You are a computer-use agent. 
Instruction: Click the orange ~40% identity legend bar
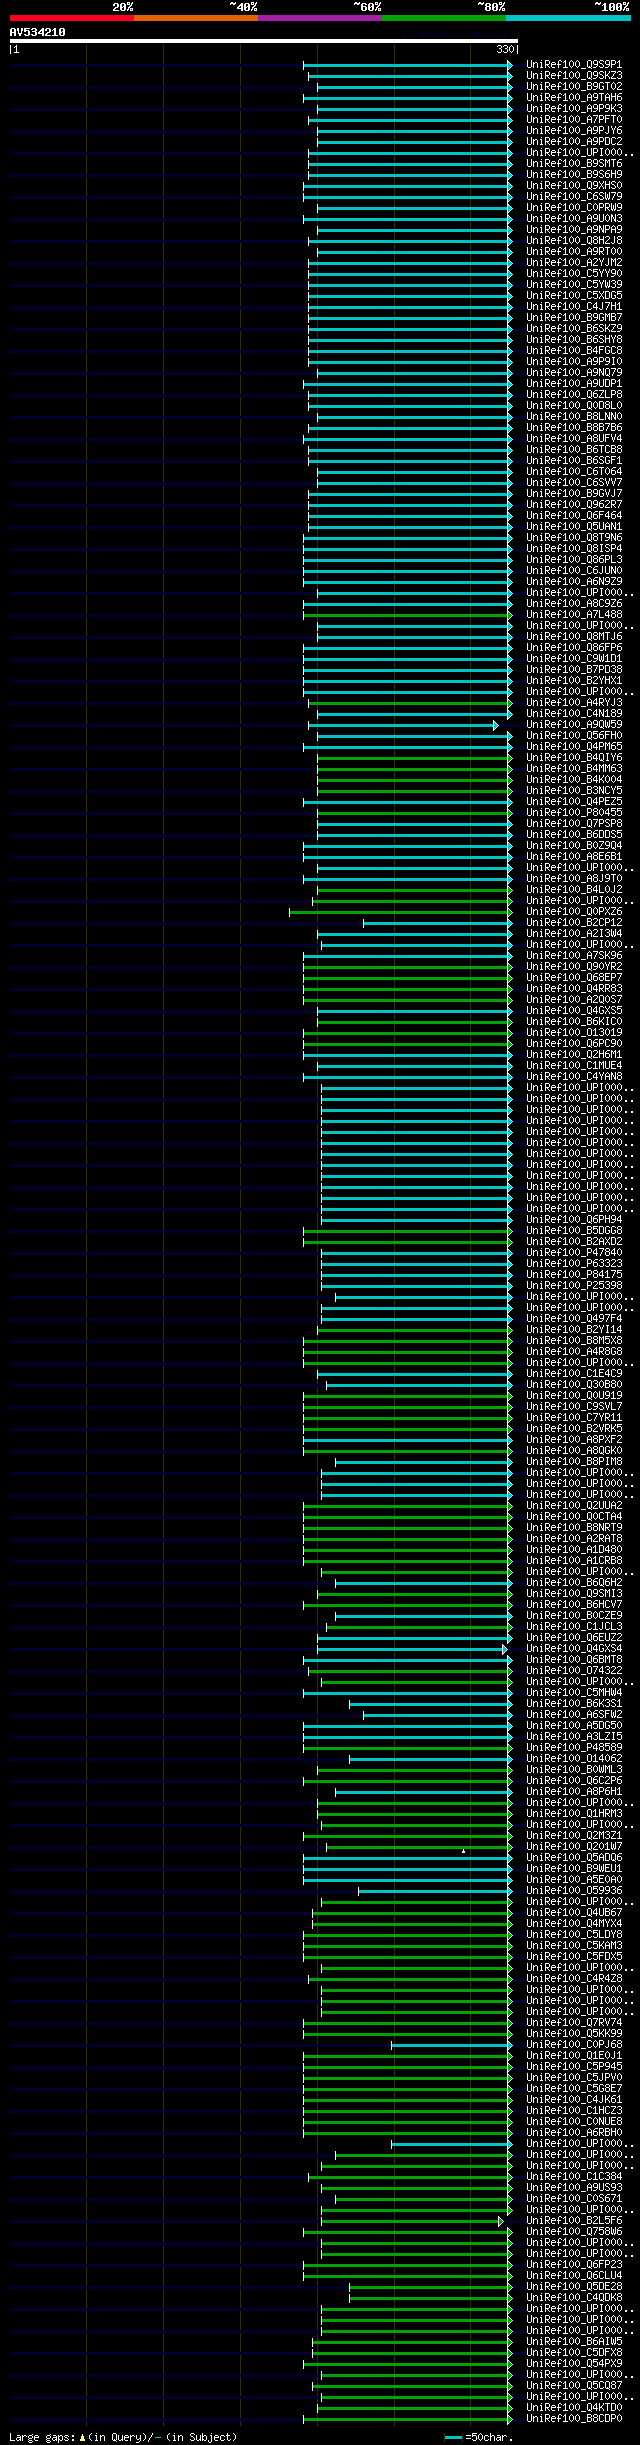(195, 18)
